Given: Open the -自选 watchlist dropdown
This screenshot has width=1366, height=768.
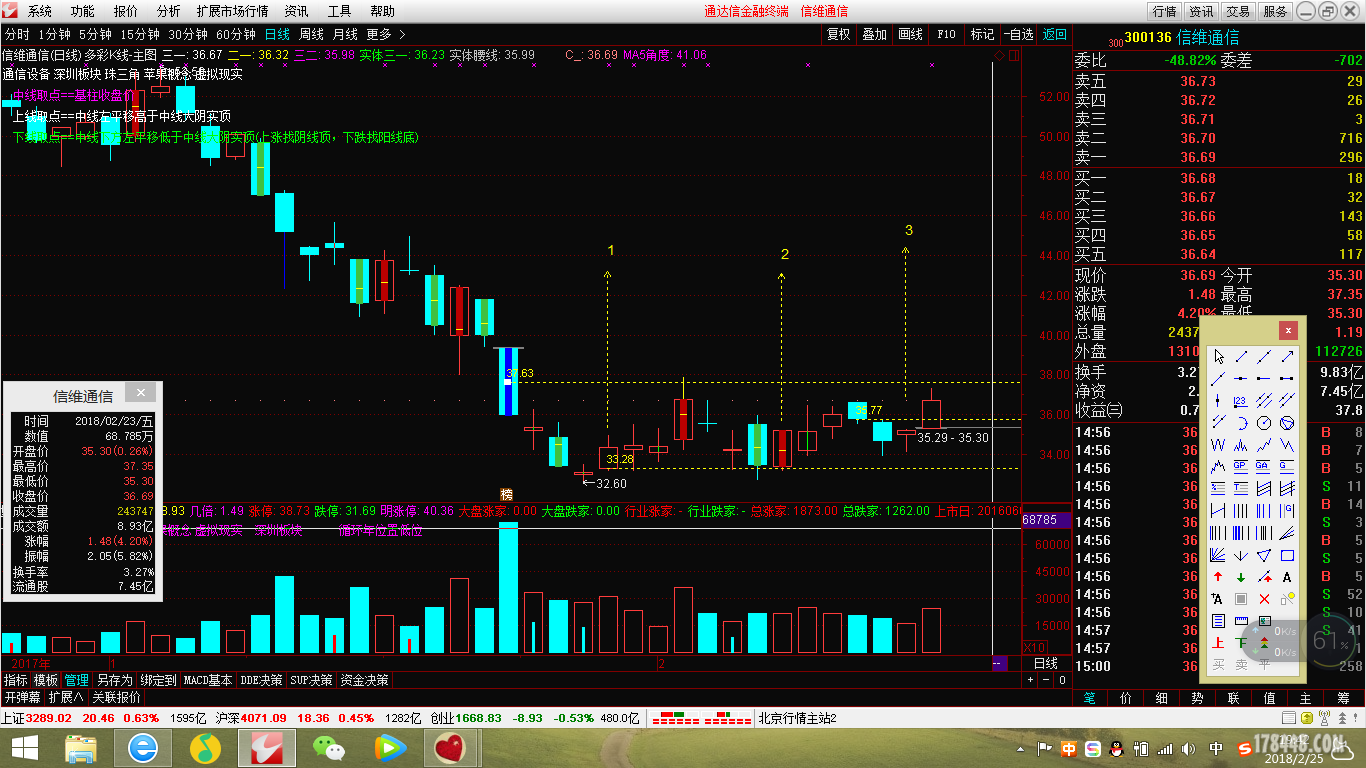Looking at the screenshot, I should [x=1018, y=34].
